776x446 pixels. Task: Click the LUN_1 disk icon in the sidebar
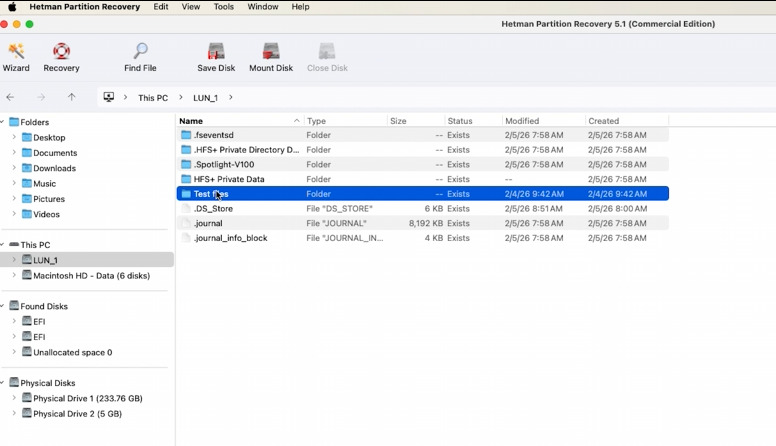(27, 260)
